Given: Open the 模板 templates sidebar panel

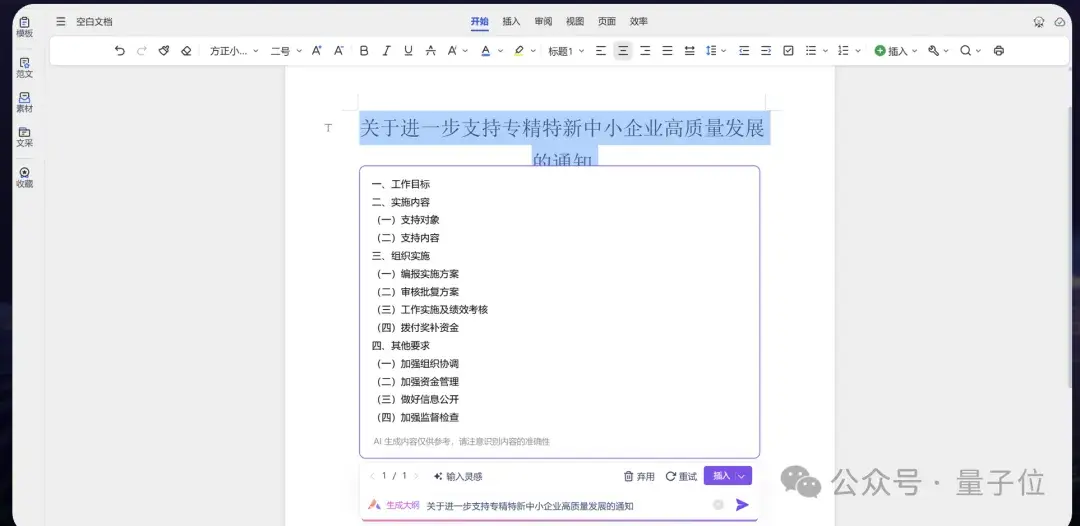Looking at the screenshot, I should (x=24, y=27).
